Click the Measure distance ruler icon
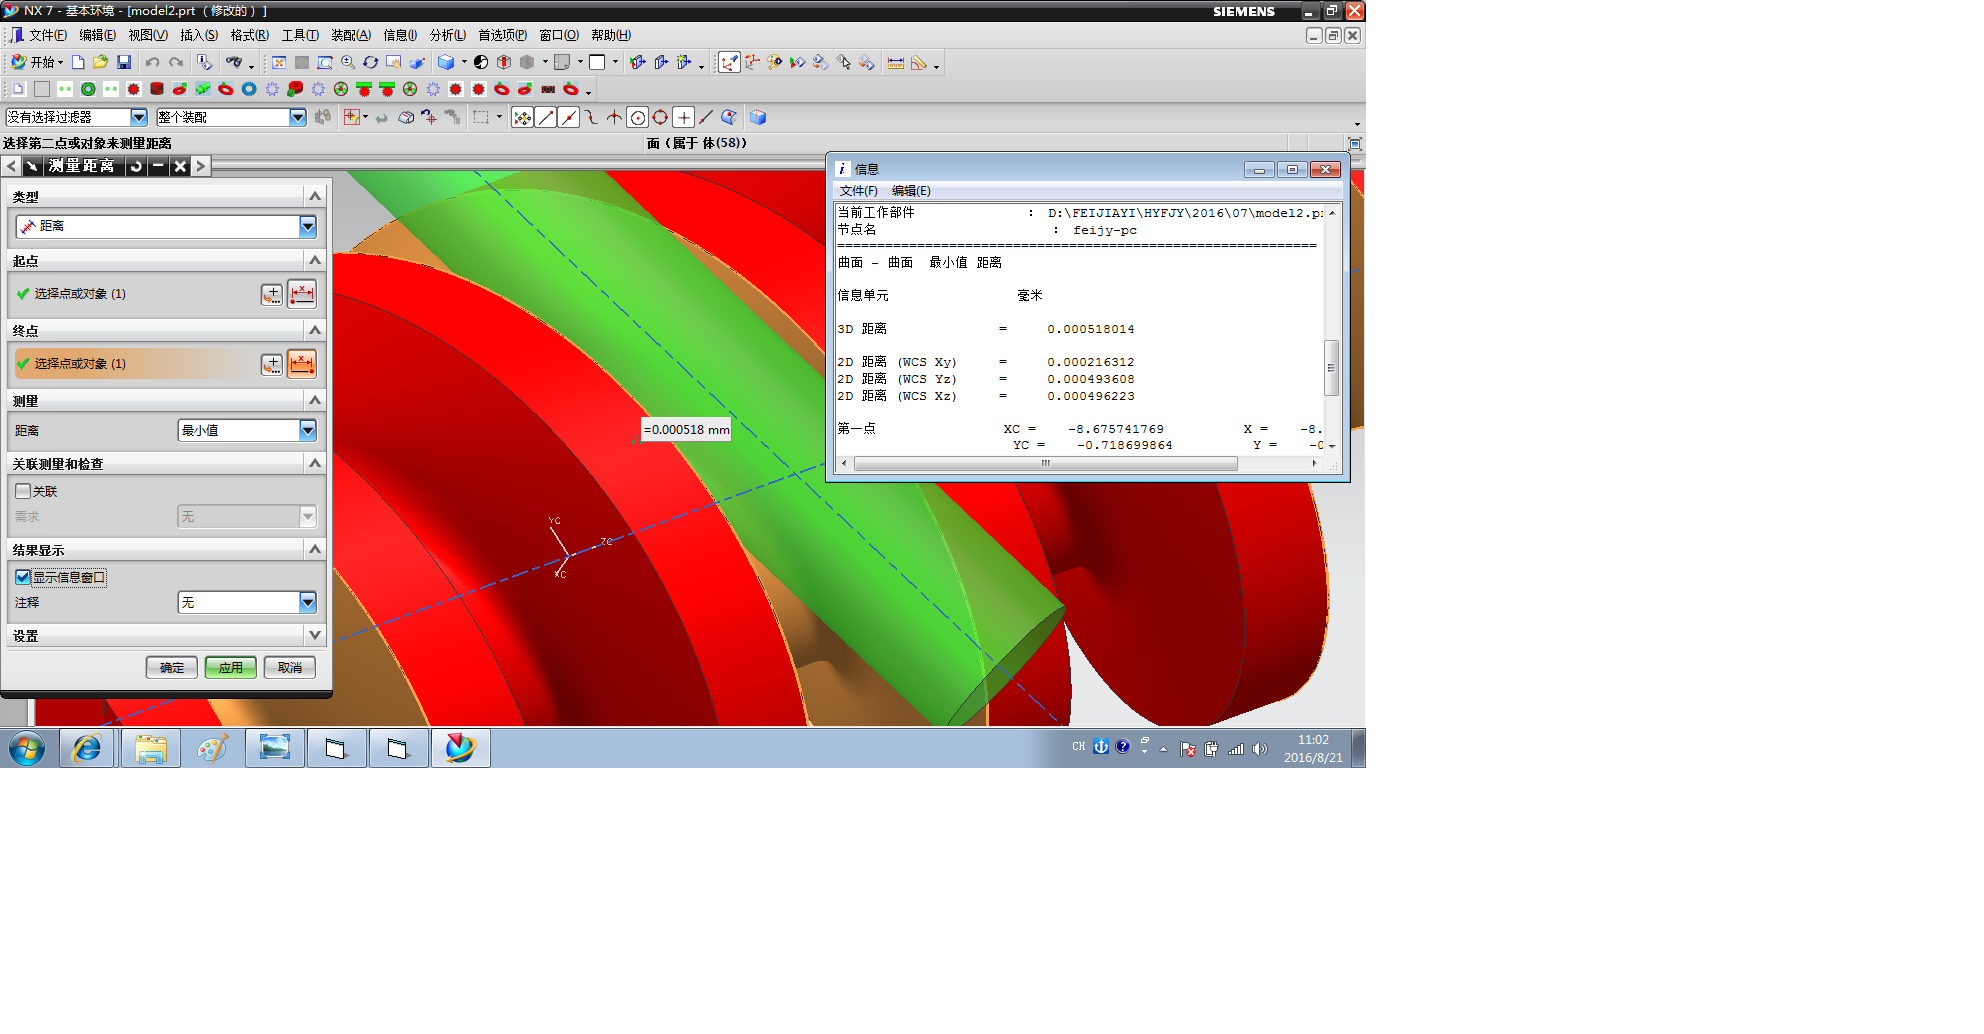1984x1034 pixels. (x=896, y=62)
